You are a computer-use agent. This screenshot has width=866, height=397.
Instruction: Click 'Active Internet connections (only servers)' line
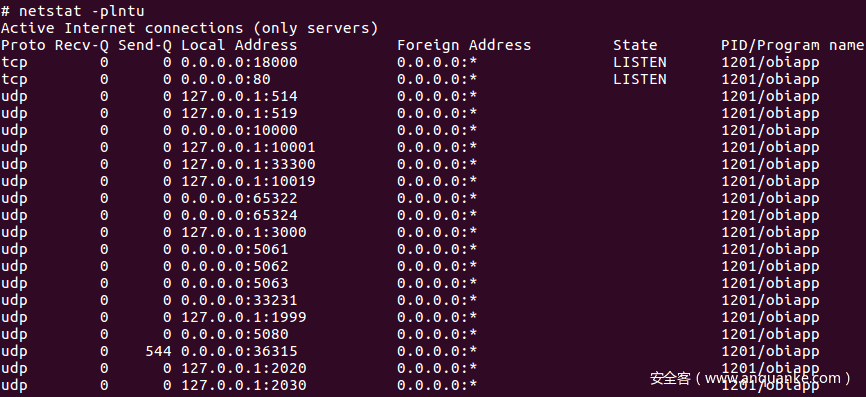[x=189, y=28]
